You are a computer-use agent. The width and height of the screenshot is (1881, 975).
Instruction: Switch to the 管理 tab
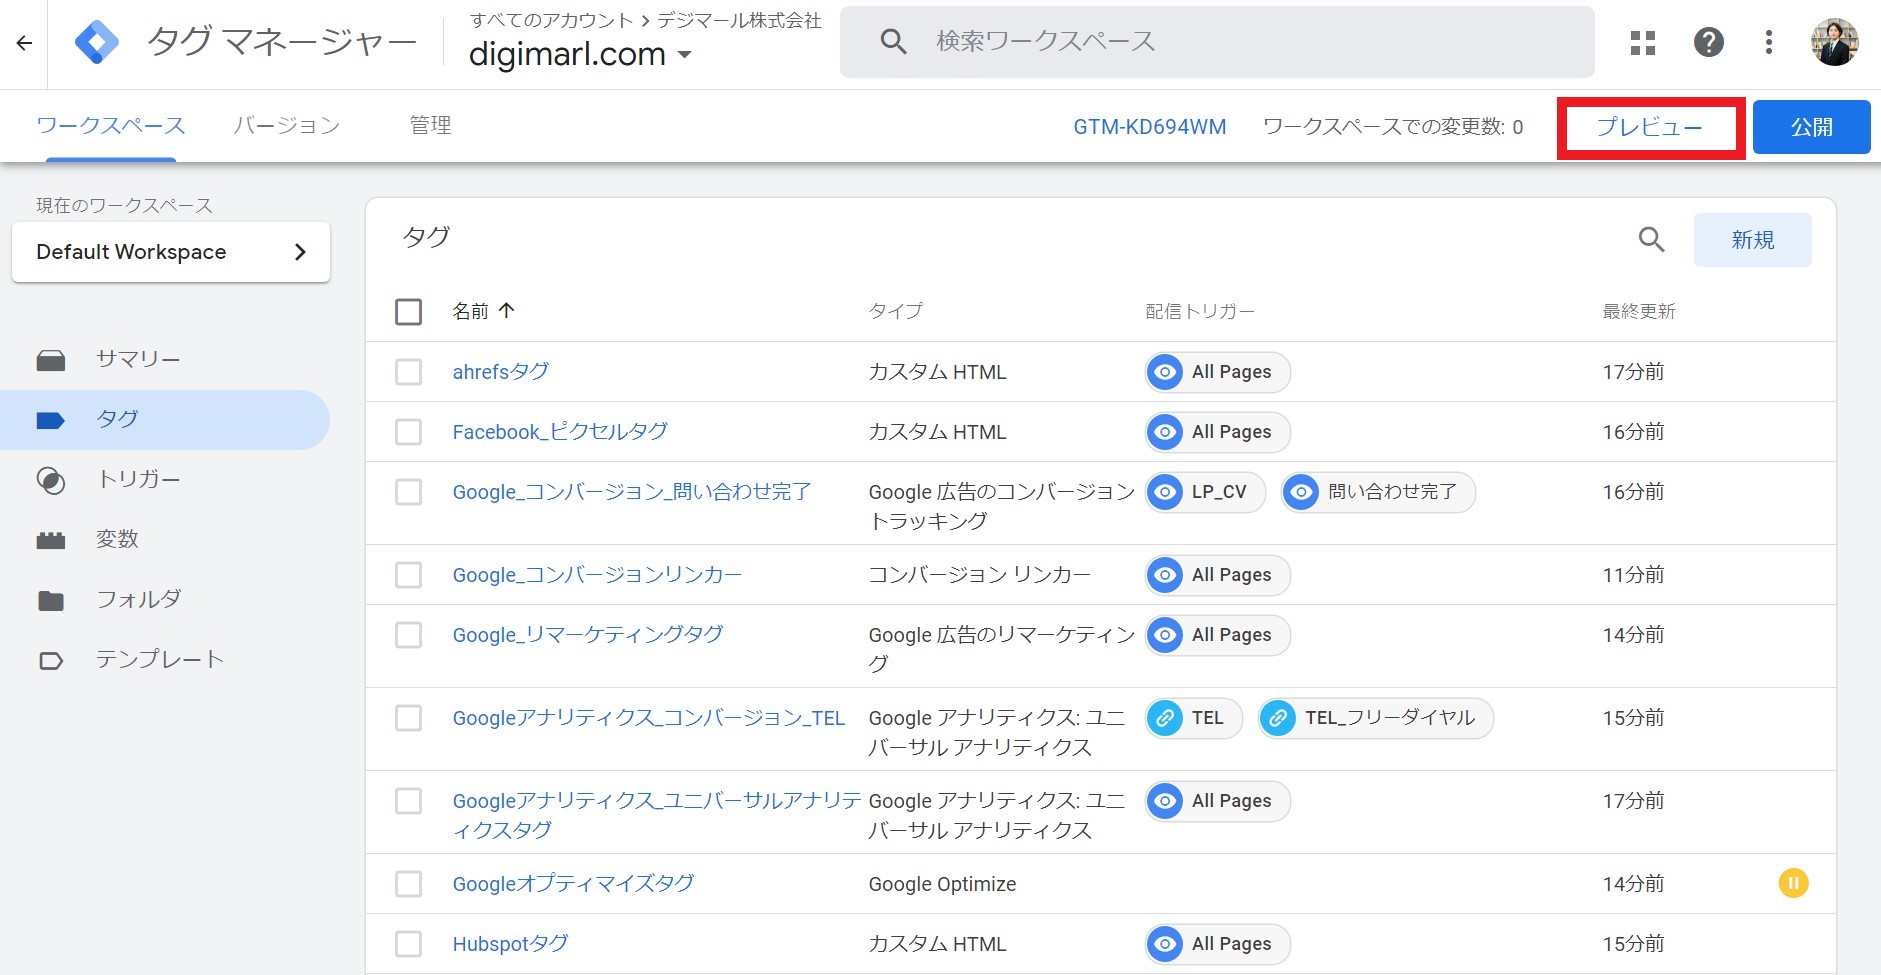(430, 126)
